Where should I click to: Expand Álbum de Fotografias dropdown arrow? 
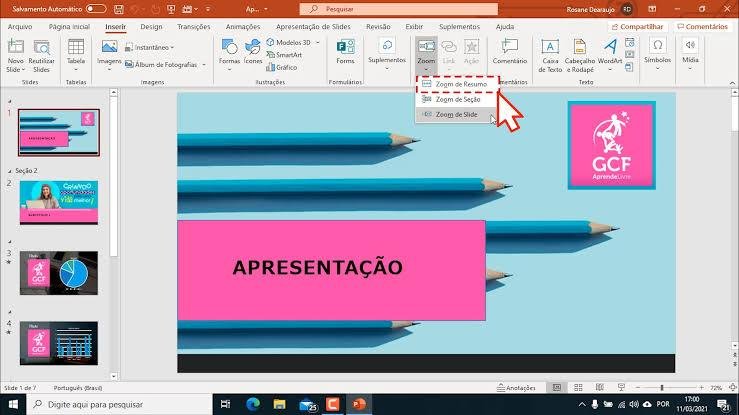tap(204, 65)
